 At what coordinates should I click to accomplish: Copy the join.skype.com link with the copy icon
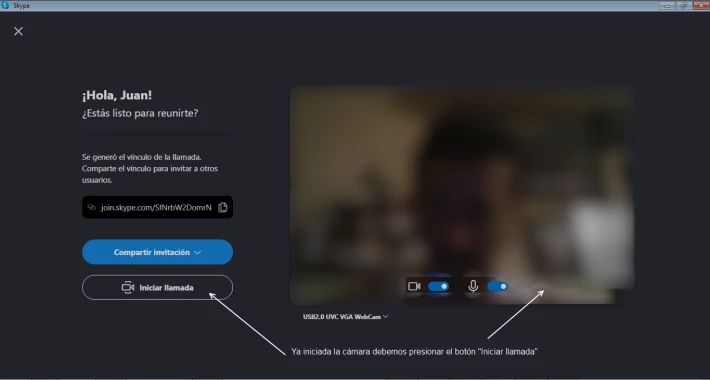pos(222,207)
